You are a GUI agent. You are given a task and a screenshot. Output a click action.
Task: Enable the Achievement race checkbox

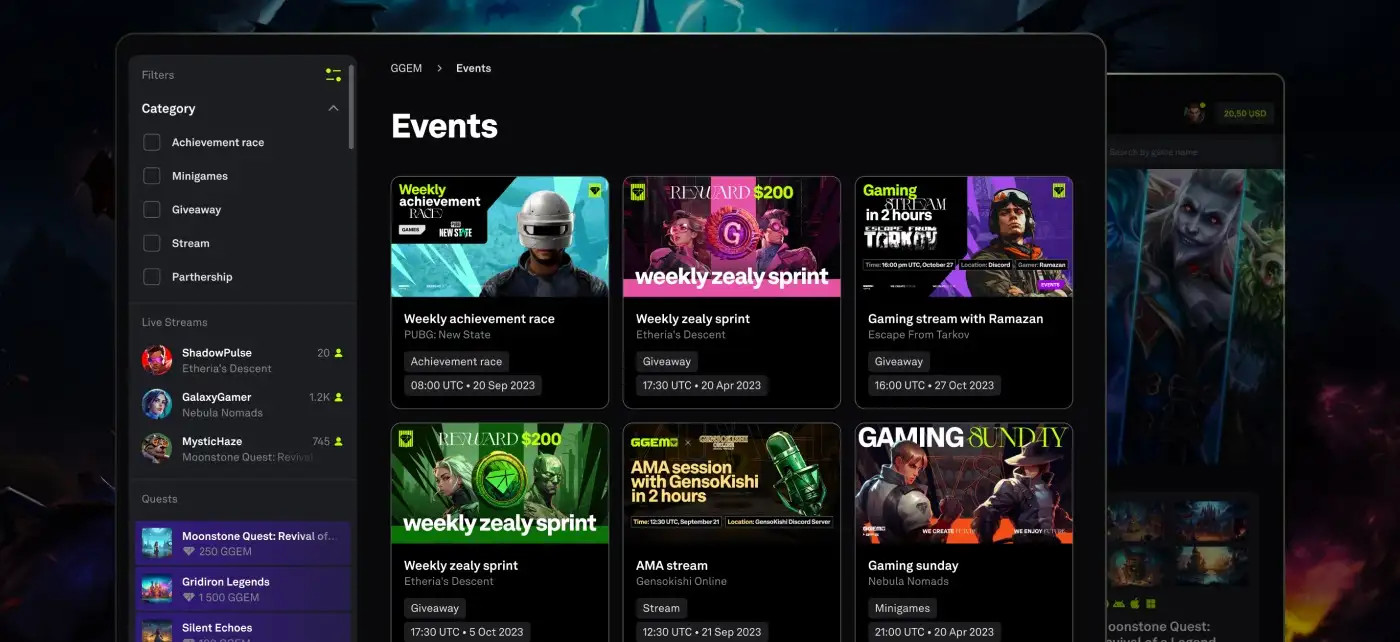click(152, 142)
